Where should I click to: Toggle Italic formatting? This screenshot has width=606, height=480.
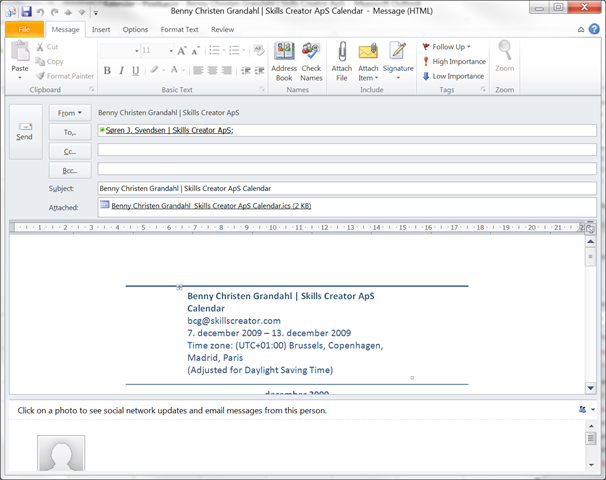(x=121, y=70)
